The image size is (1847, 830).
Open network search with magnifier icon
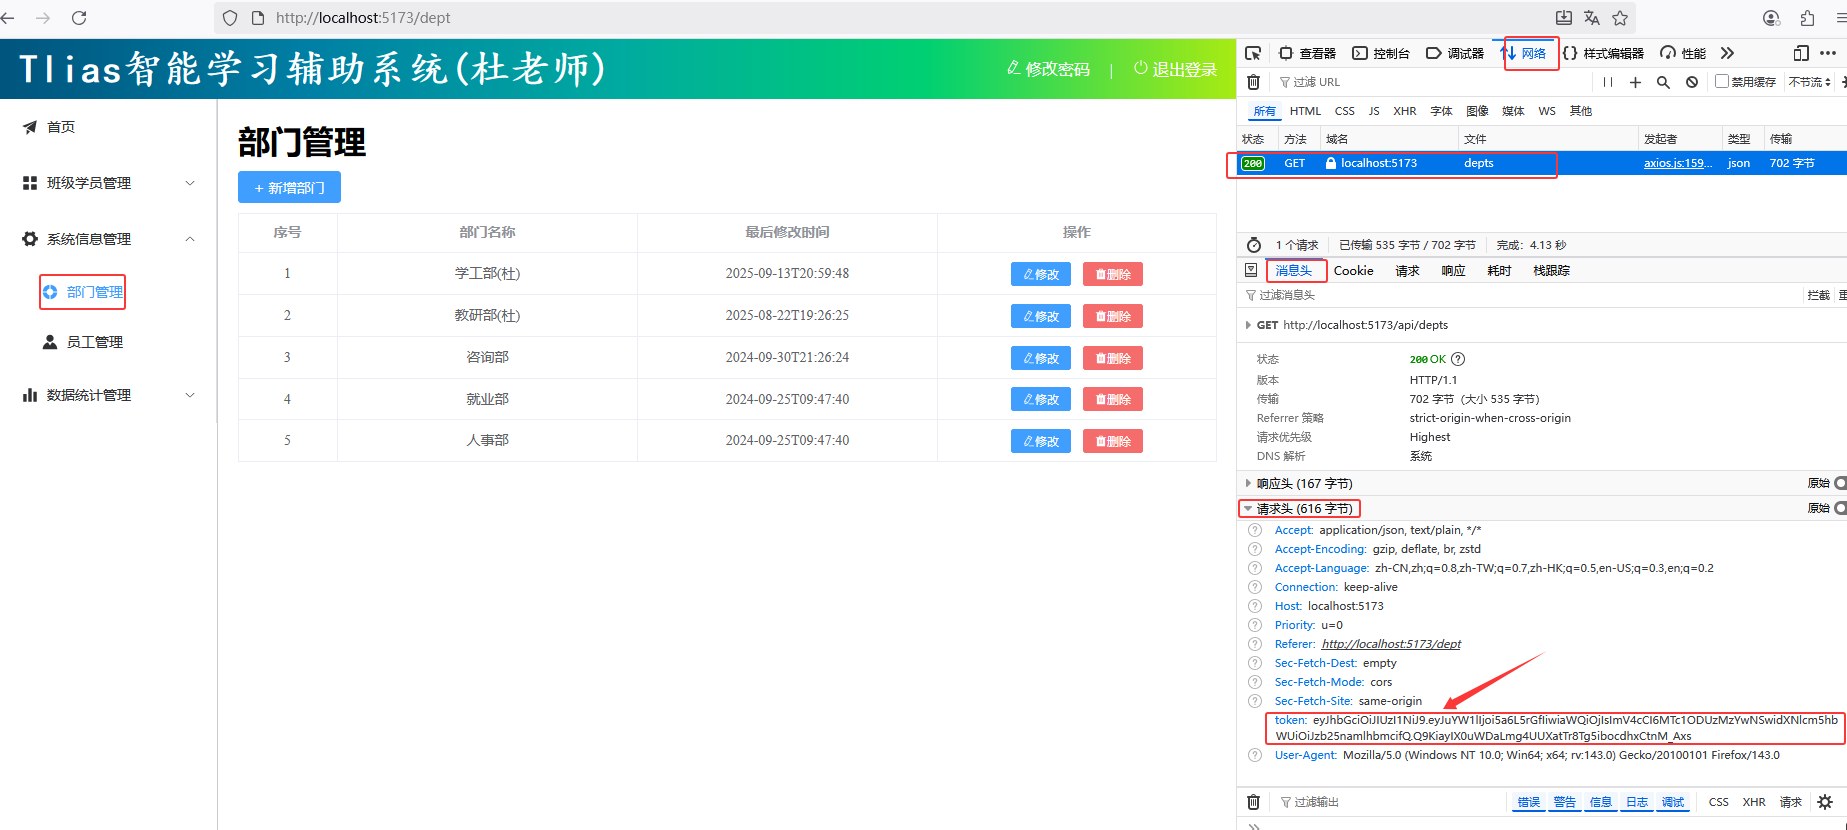(1663, 82)
